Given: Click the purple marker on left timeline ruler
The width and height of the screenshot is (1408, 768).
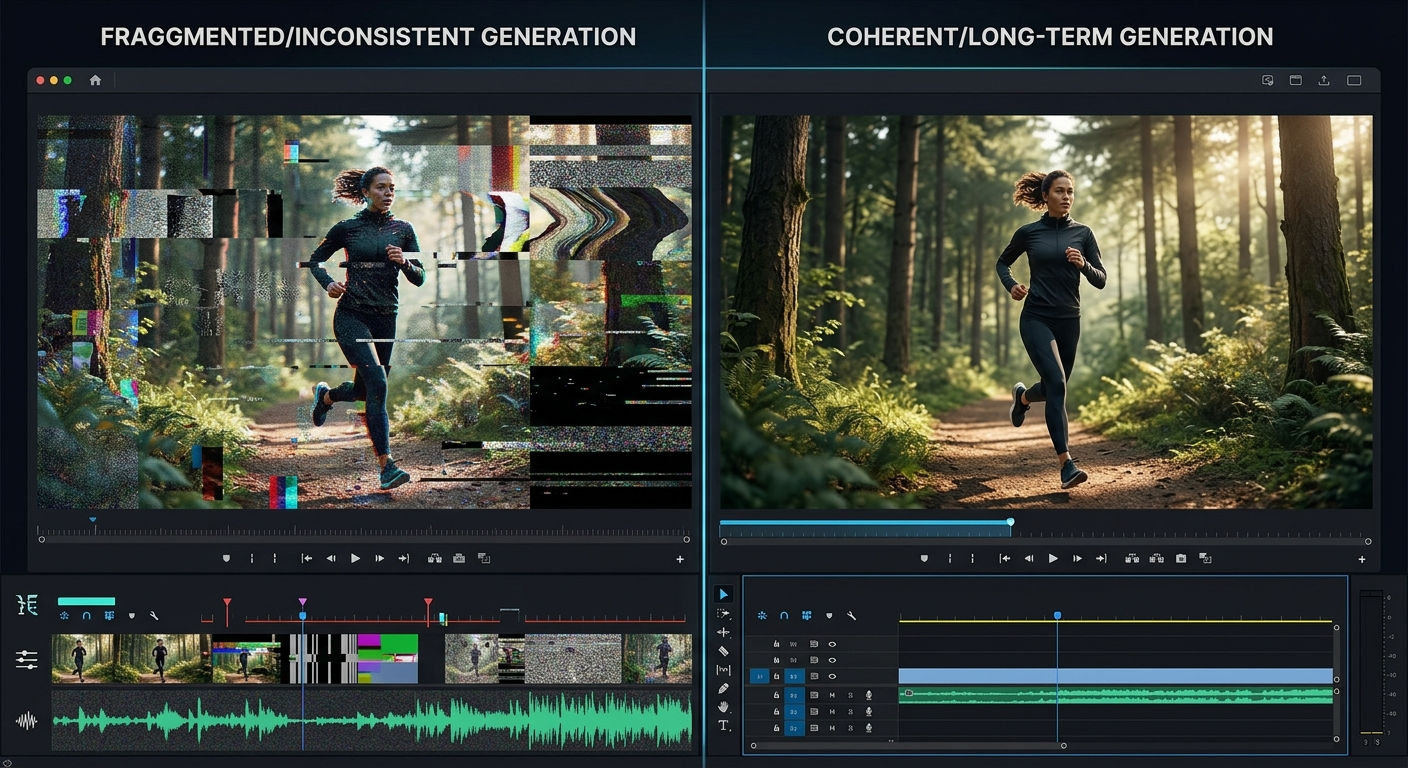Looking at the screenshot, I should point(302,602).
